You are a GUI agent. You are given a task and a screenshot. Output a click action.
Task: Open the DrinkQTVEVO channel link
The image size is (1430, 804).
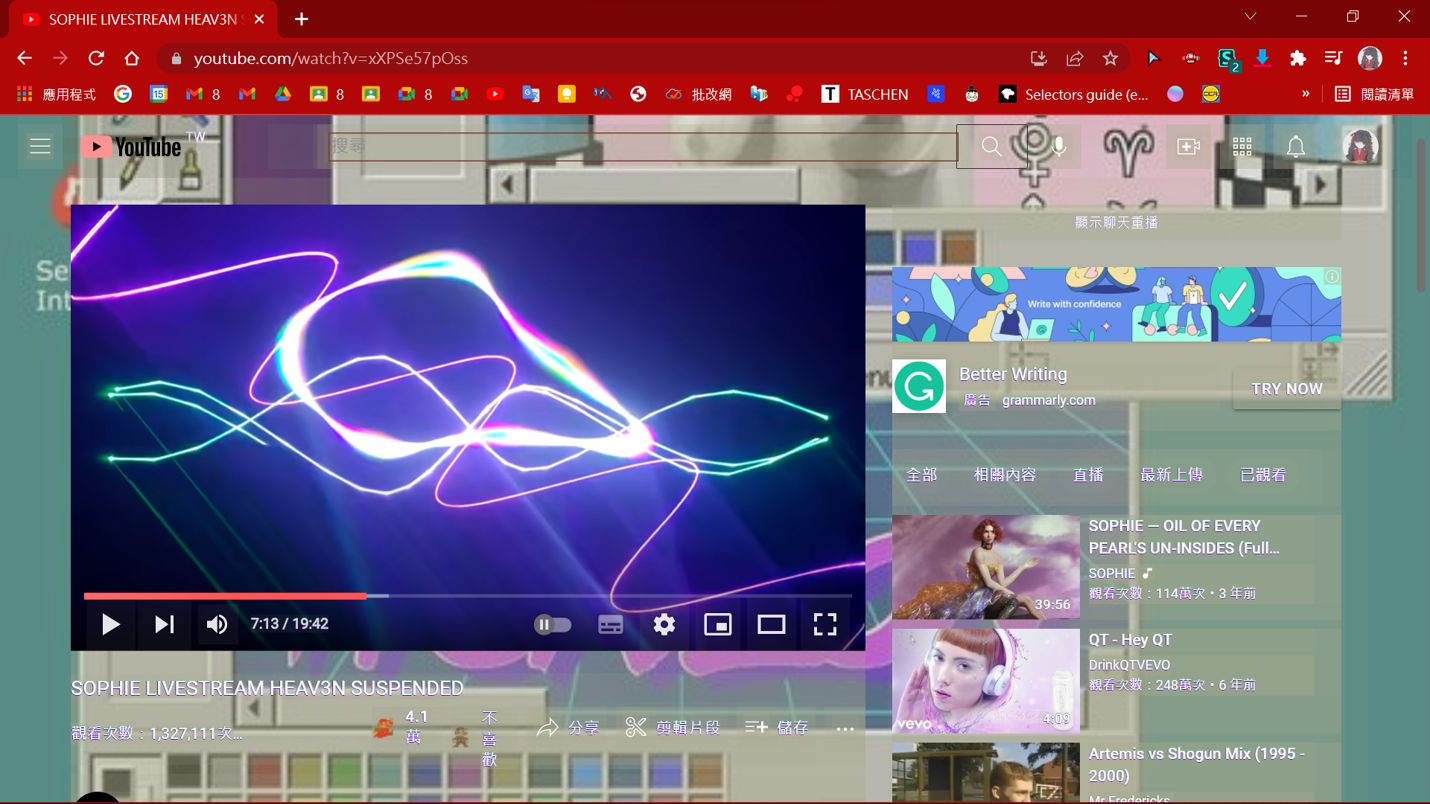coord(1129,665)
